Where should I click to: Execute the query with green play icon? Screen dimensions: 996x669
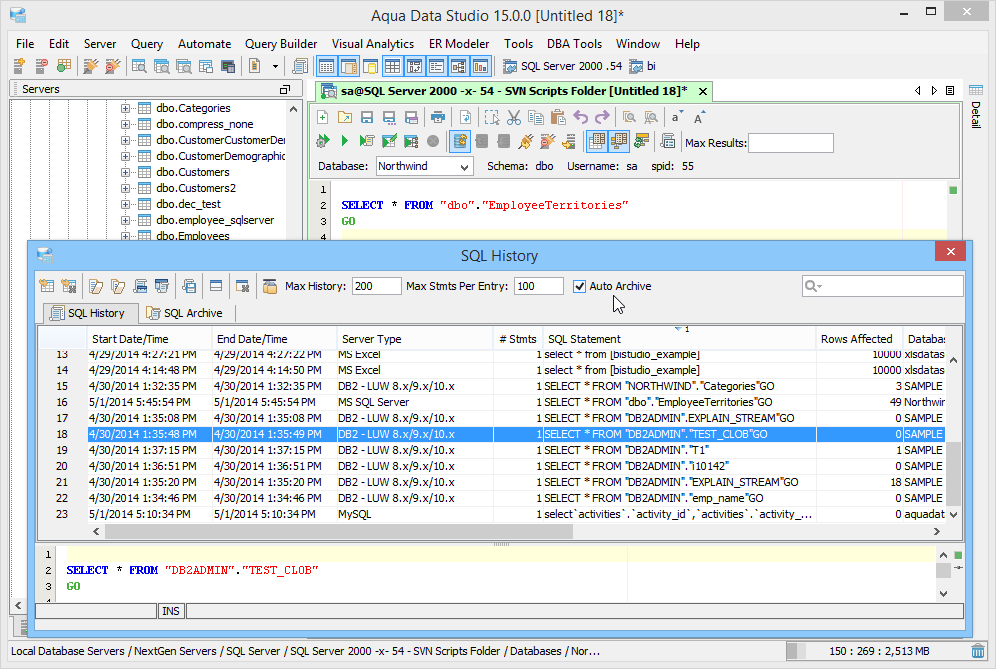(x=345, y=141)
